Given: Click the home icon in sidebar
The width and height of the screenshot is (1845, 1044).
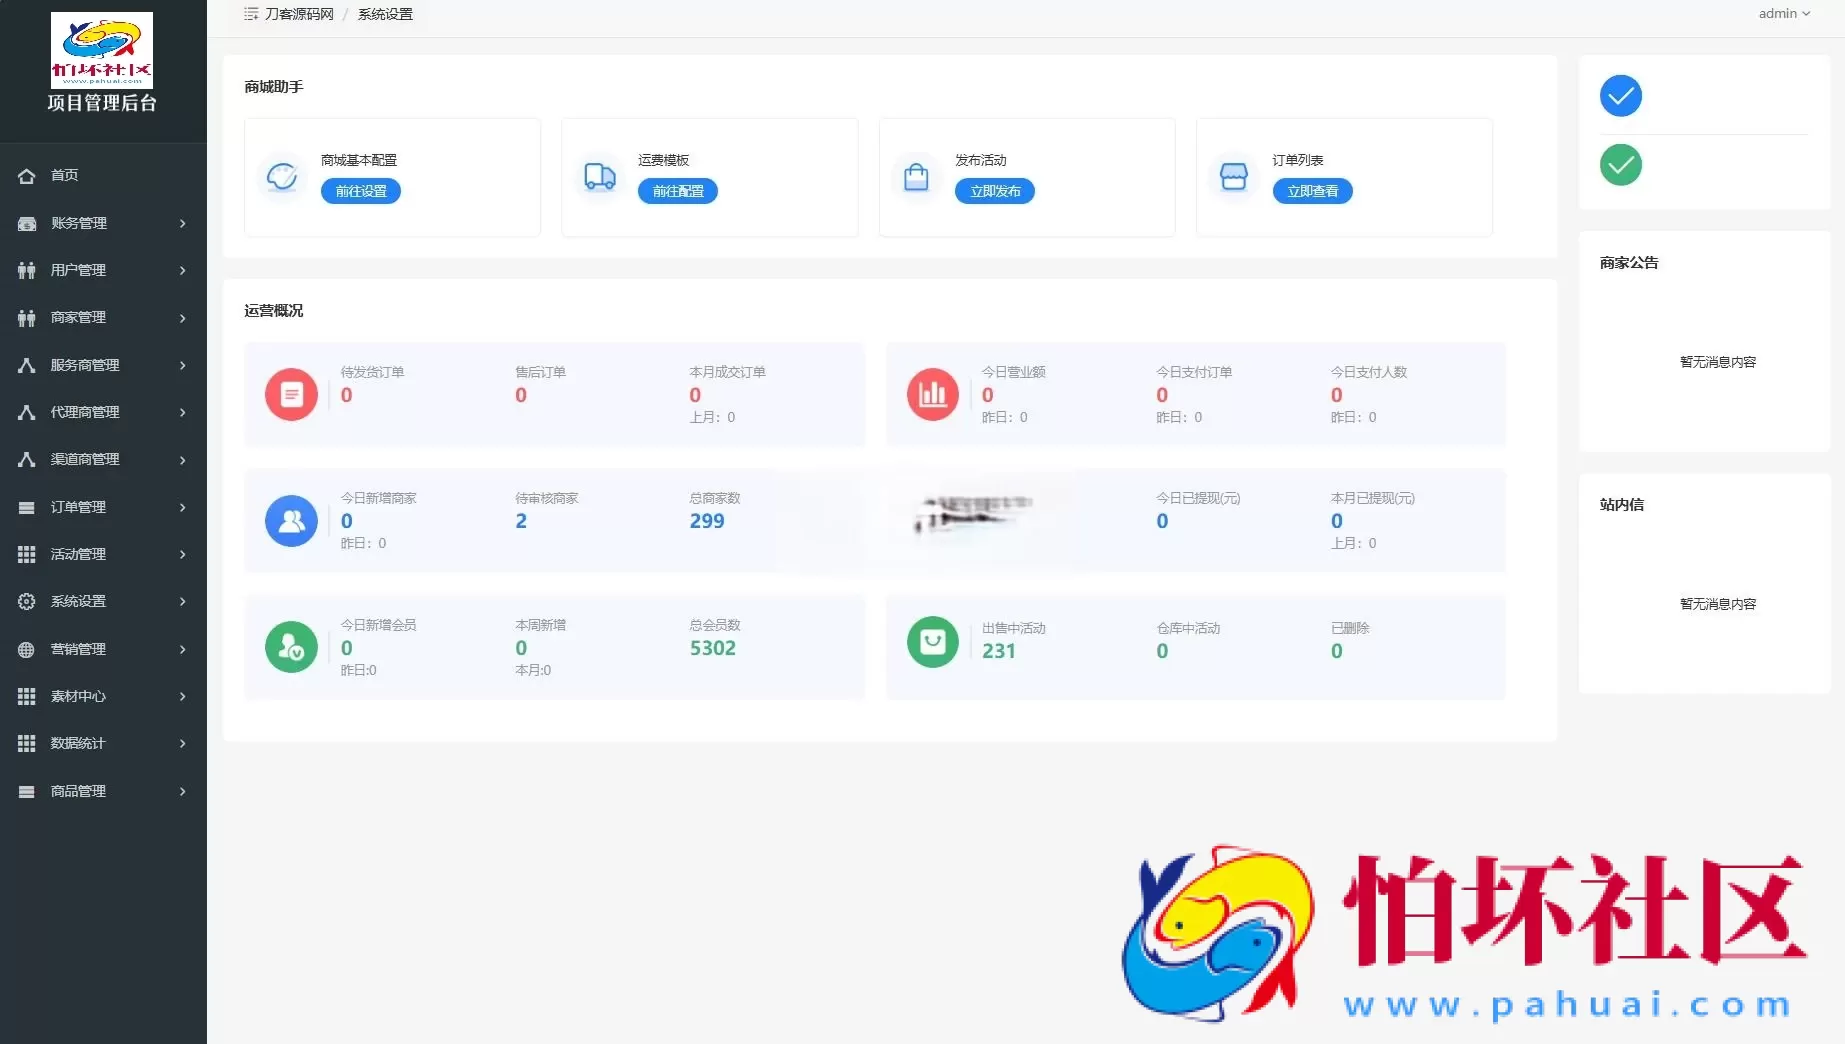Looking at the screenshot, I should tap(27, 176).
